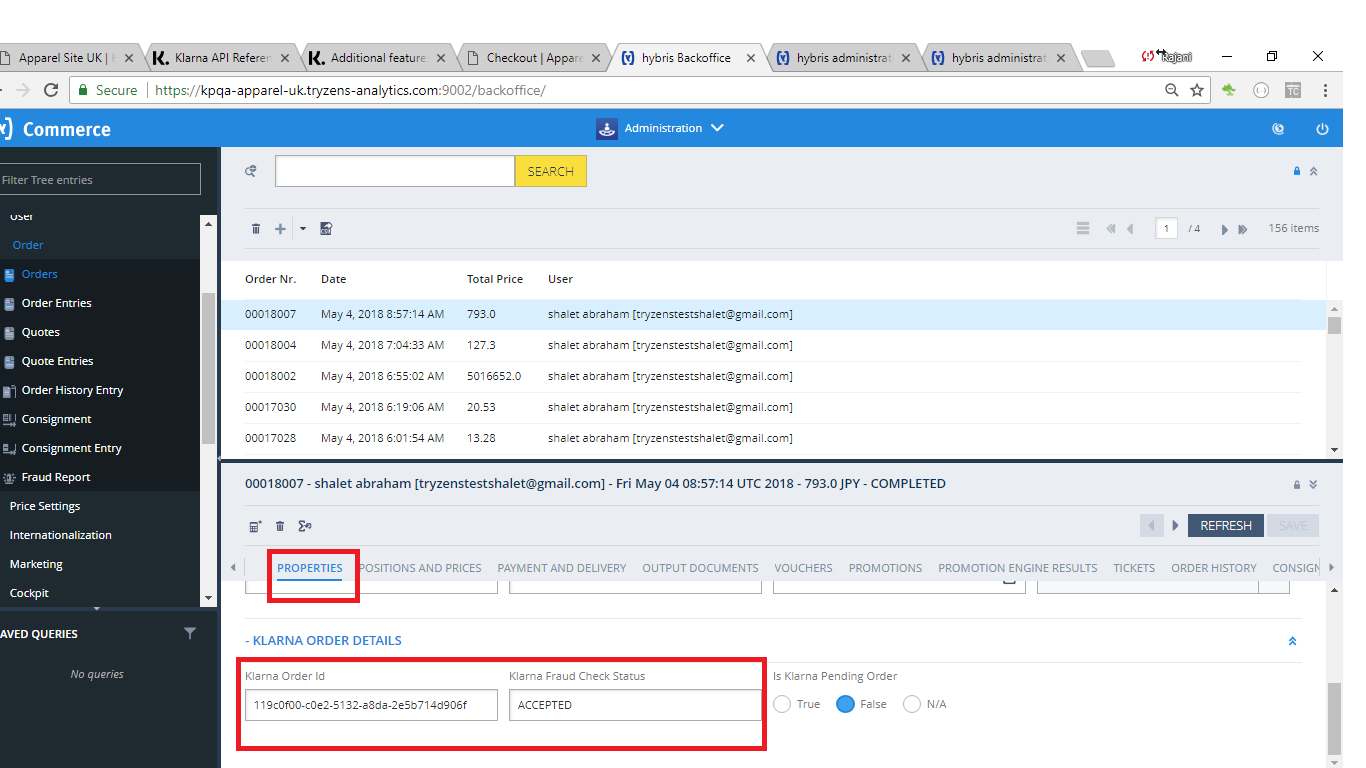The width and height of the screenshot is (1366, 768).
Task: Set Is Klarna Pending Order to N/A
Action: click(912, 704)
